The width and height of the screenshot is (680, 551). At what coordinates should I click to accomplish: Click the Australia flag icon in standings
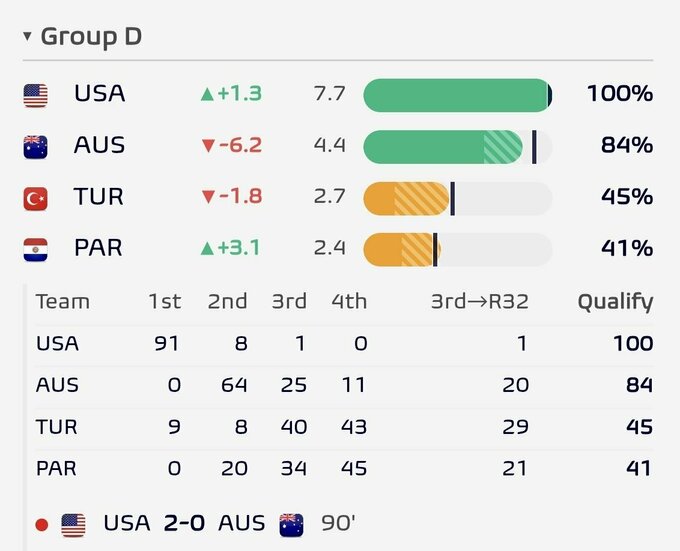(36, 147)
